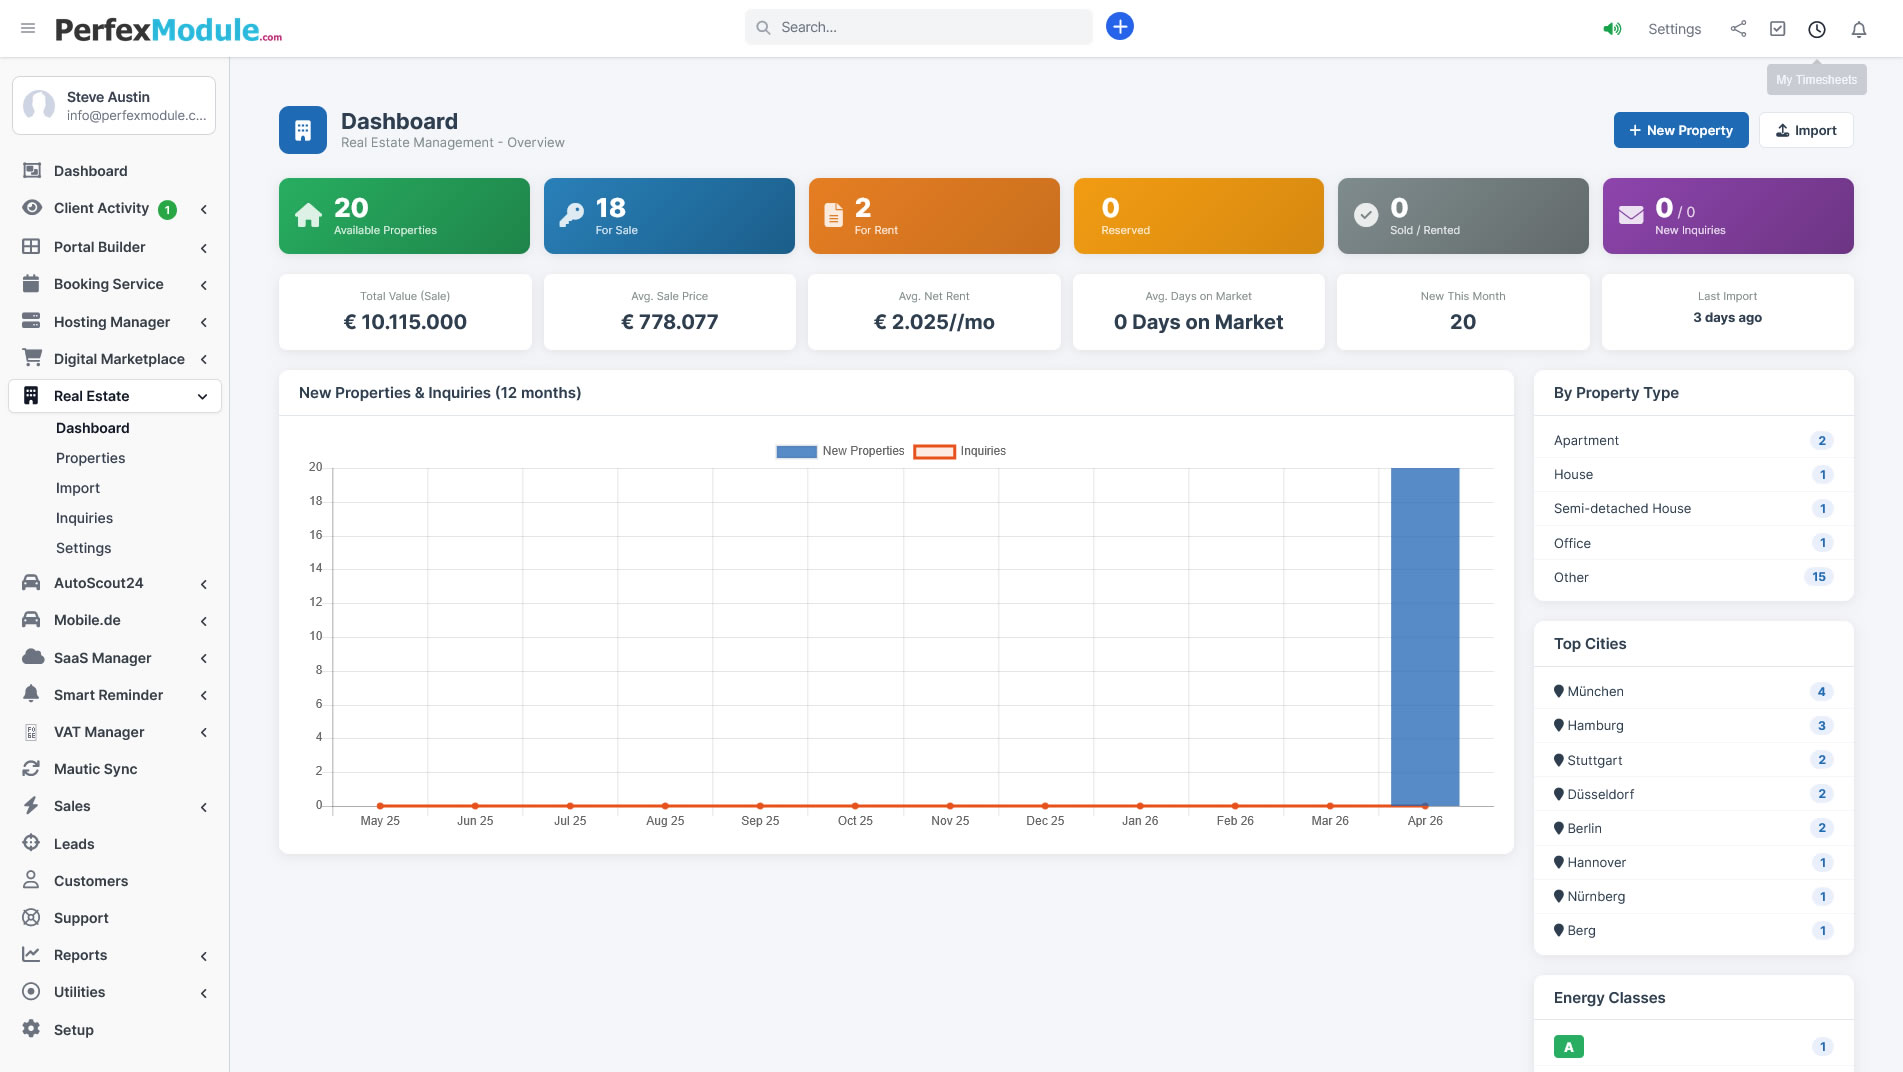Open the share icon in header
1903x1072 pixels.
[x=1738, y=29]
